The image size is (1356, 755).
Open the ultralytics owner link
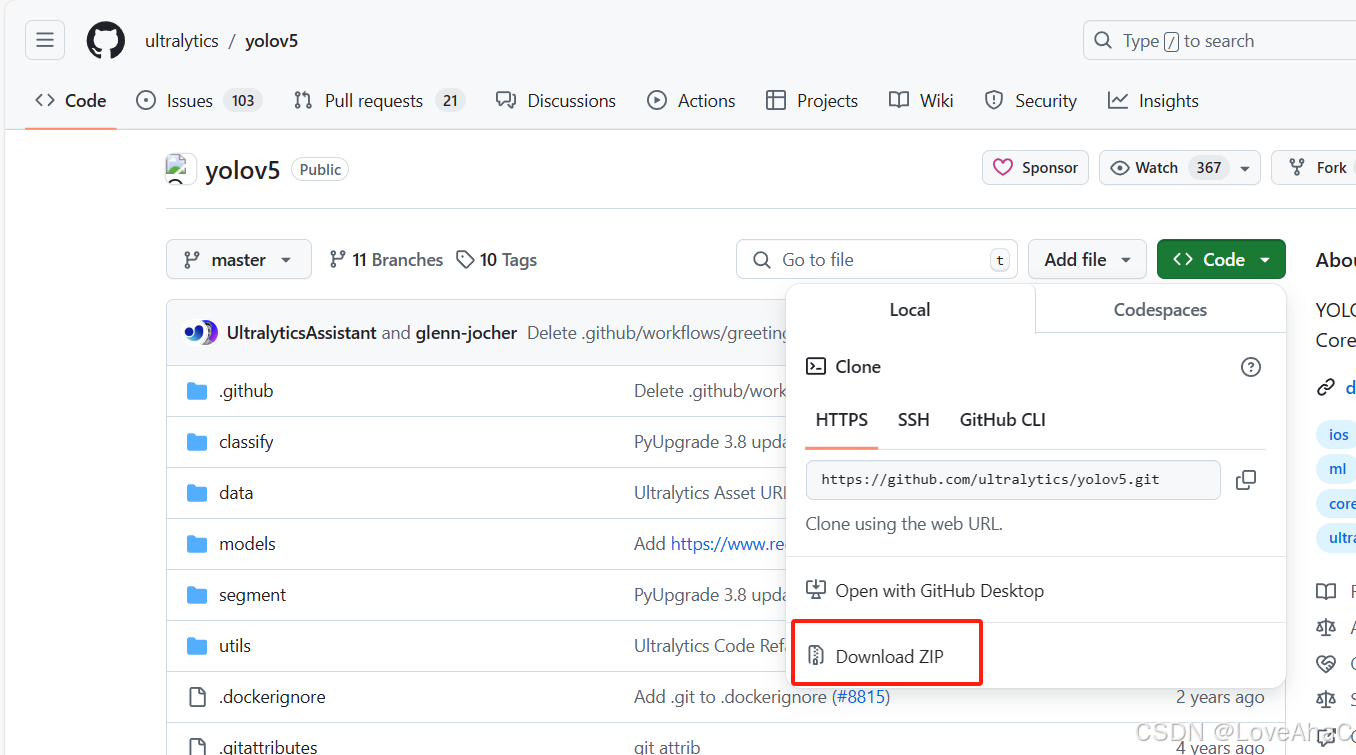[181, 41]
